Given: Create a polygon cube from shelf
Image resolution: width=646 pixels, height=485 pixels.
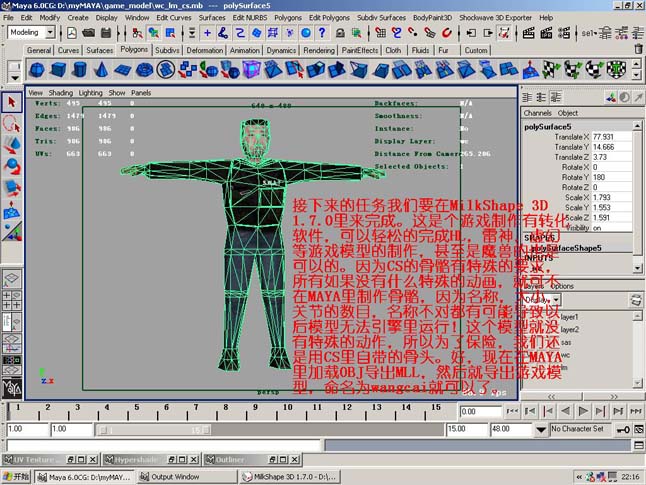Looking at the screenshot, I should coord(58,69).
